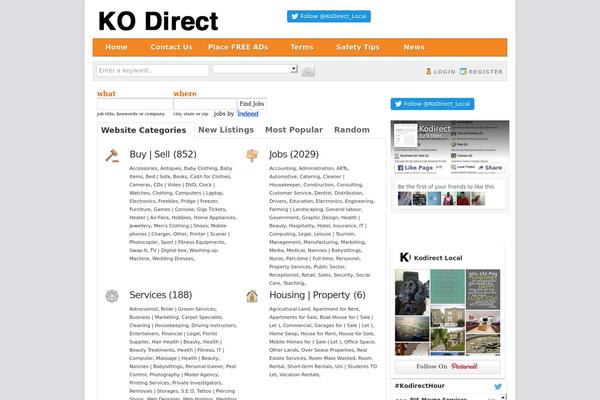The width and height of the screenshot is (600, 400).
Task: Click the header Follow @KoDirect_Local button
Action: [x=329, y=16]
